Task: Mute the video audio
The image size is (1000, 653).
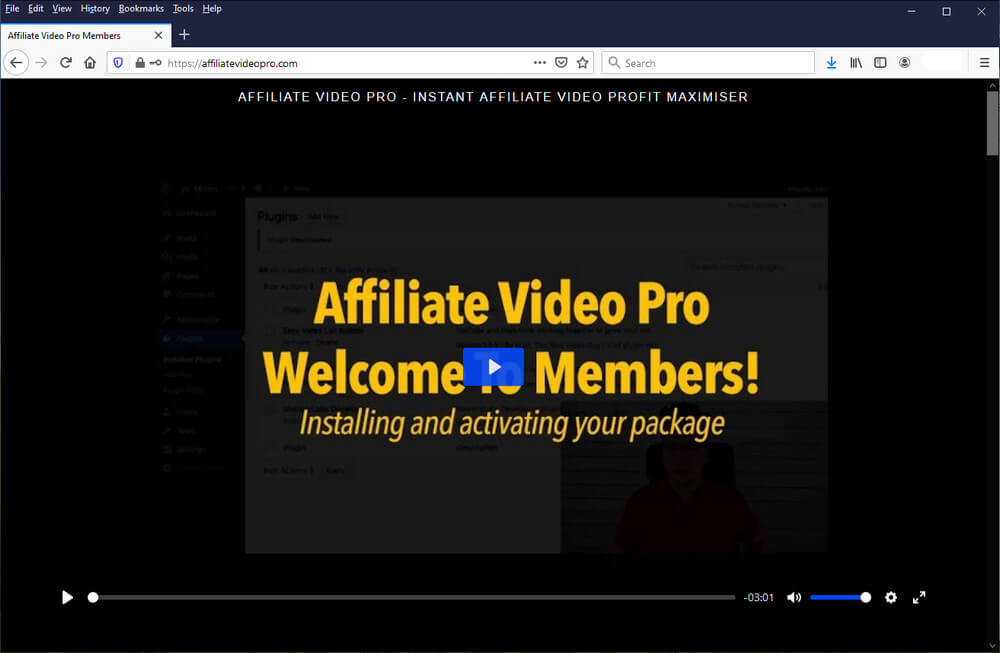Action: [x=794, y=598]
